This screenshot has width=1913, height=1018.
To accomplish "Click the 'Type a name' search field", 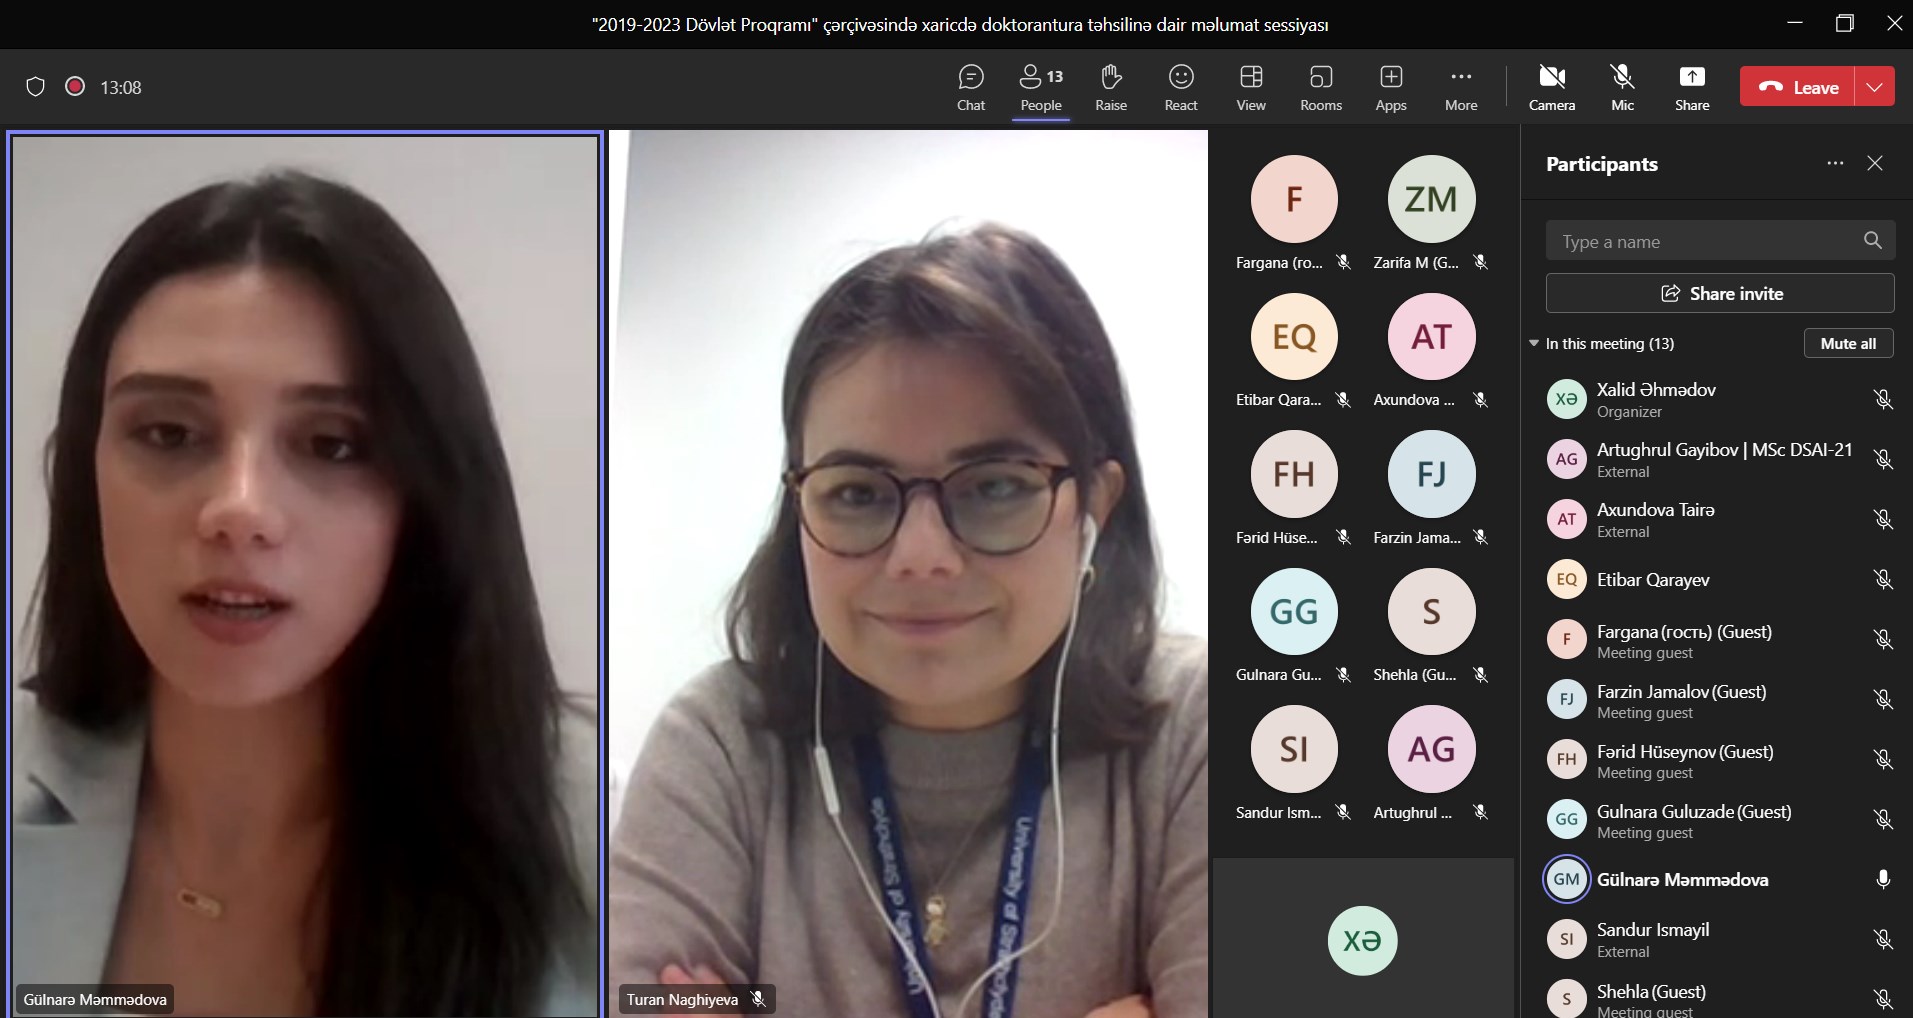I will click(1705, 241).
